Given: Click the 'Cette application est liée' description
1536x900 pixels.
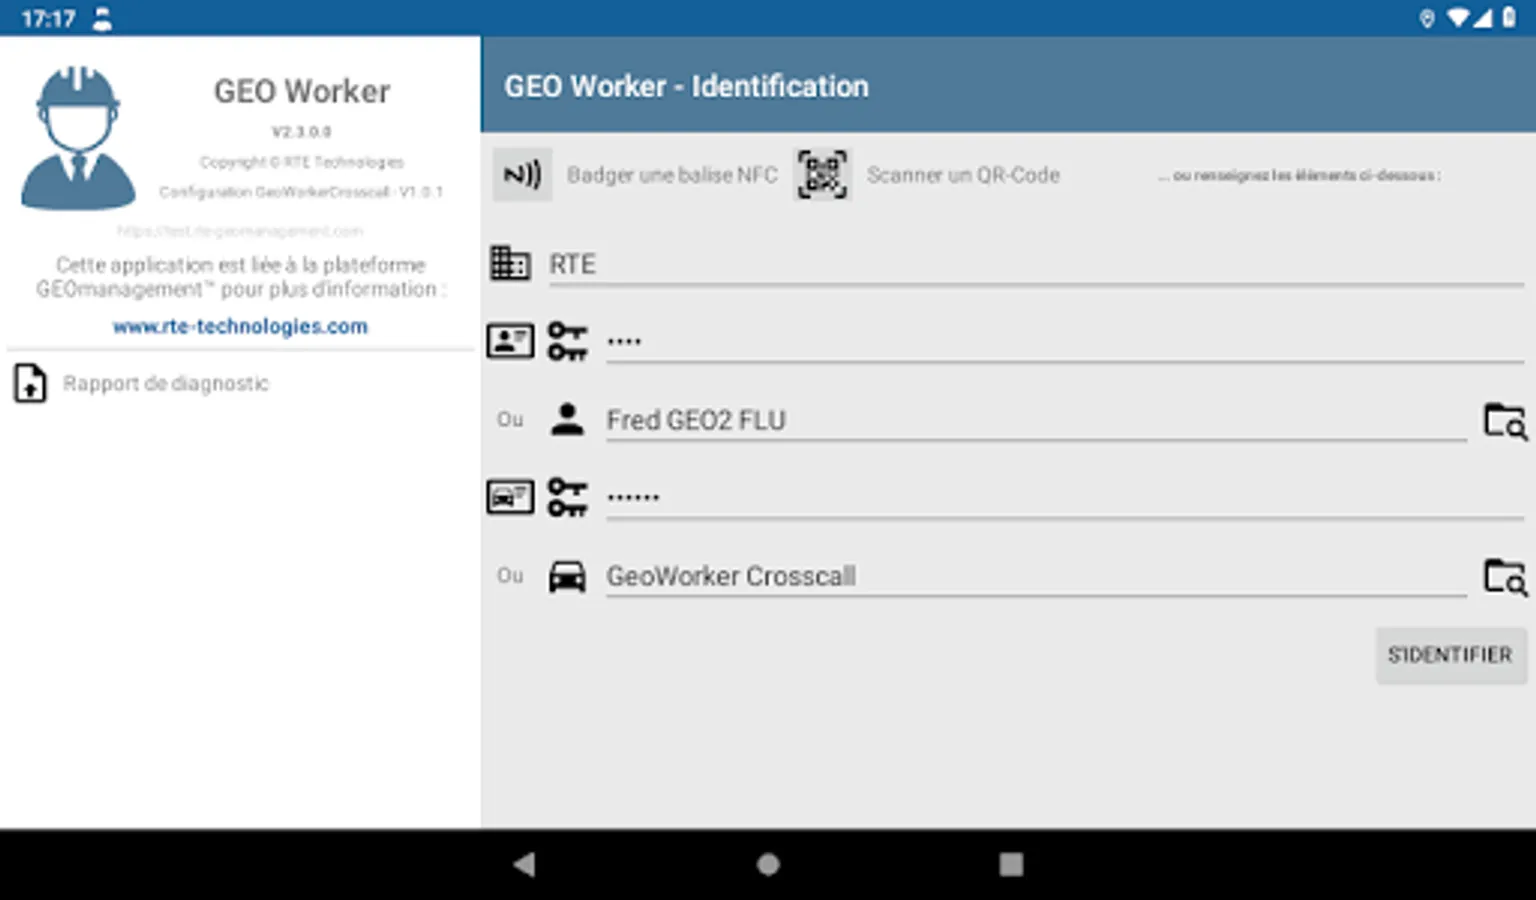Looking at the screenshot, I should tap(241, 277).
